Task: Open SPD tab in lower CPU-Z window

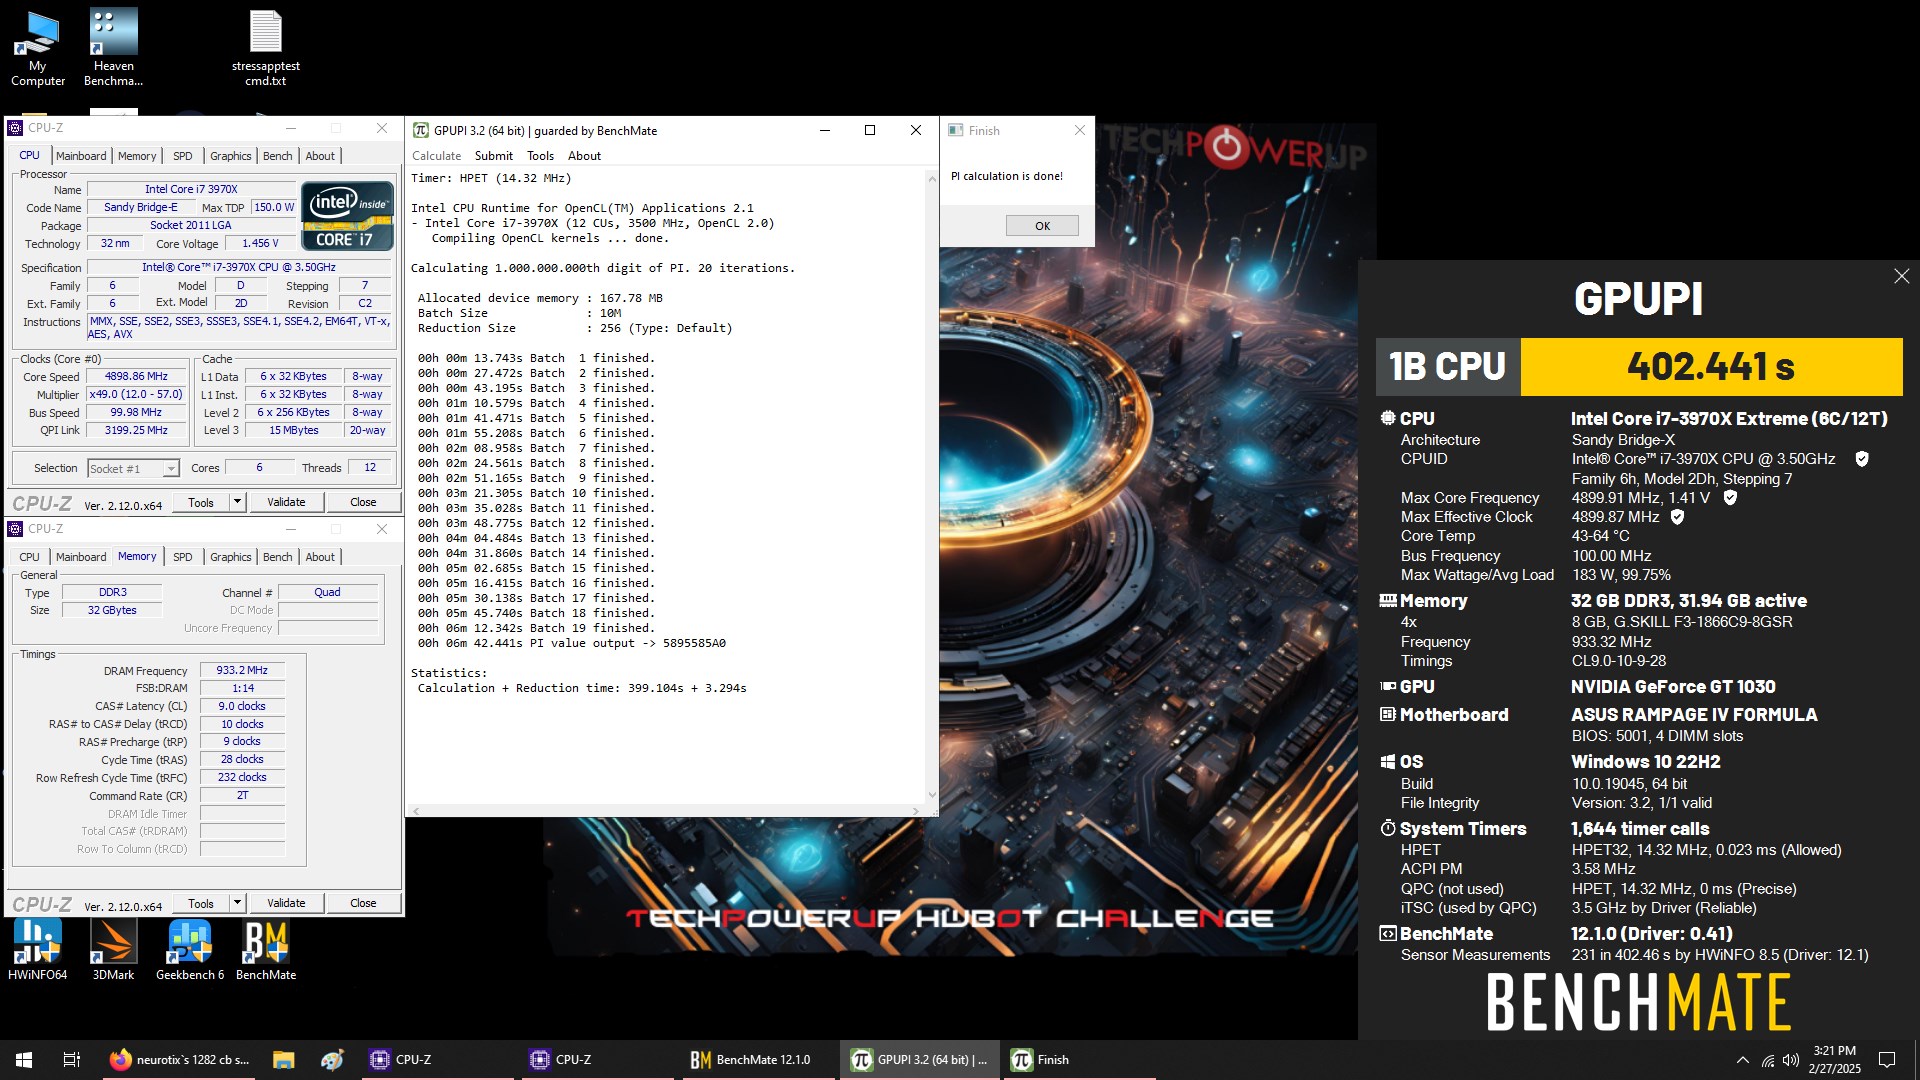Action: pyautogui.click(x=182, y=557)
